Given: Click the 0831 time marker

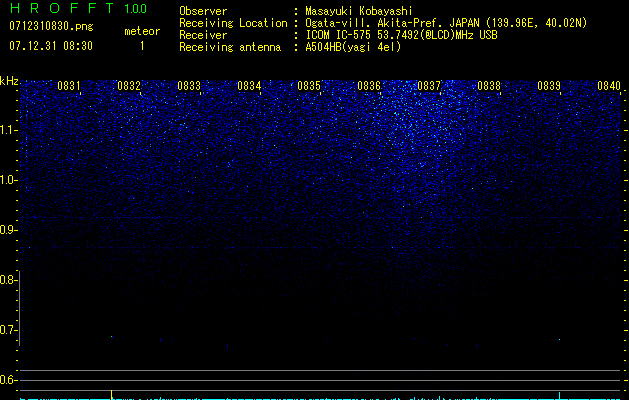Looking at the screenshot, I should [x=69, y=86].
